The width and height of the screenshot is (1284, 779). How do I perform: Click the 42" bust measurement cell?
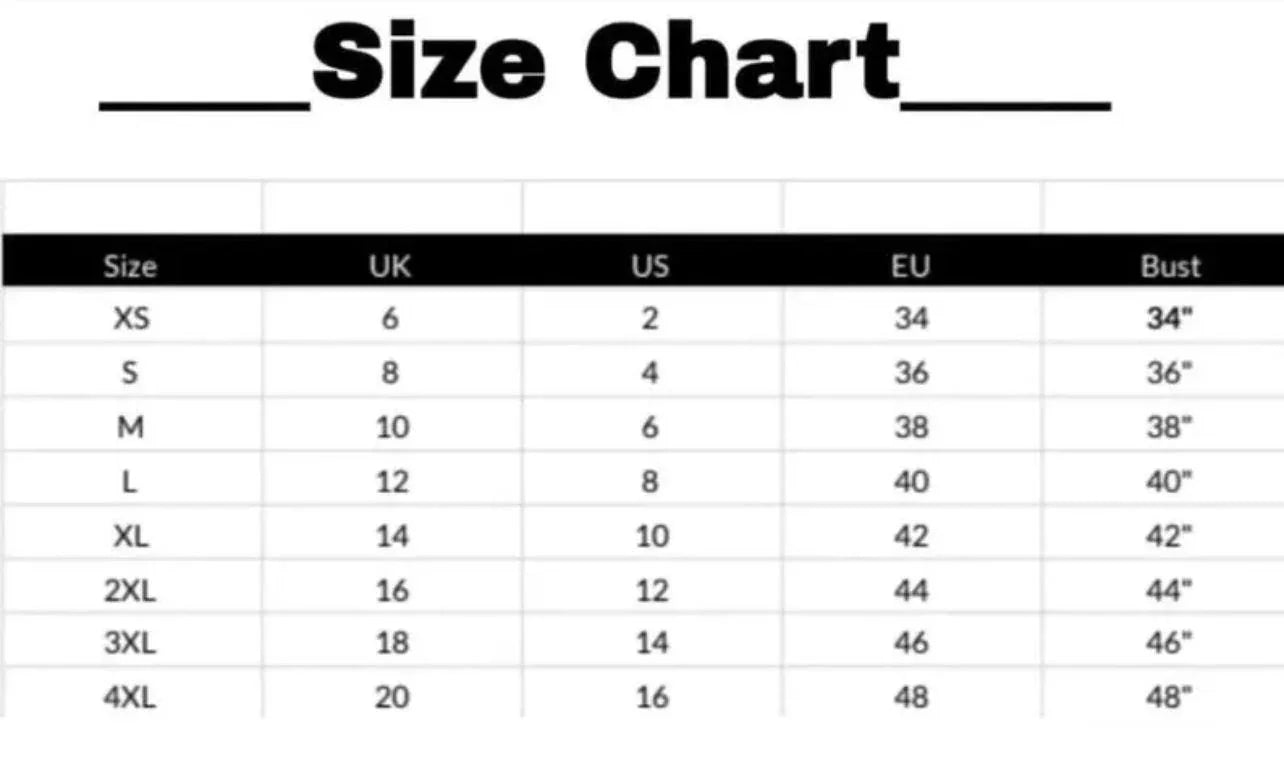1170,536
